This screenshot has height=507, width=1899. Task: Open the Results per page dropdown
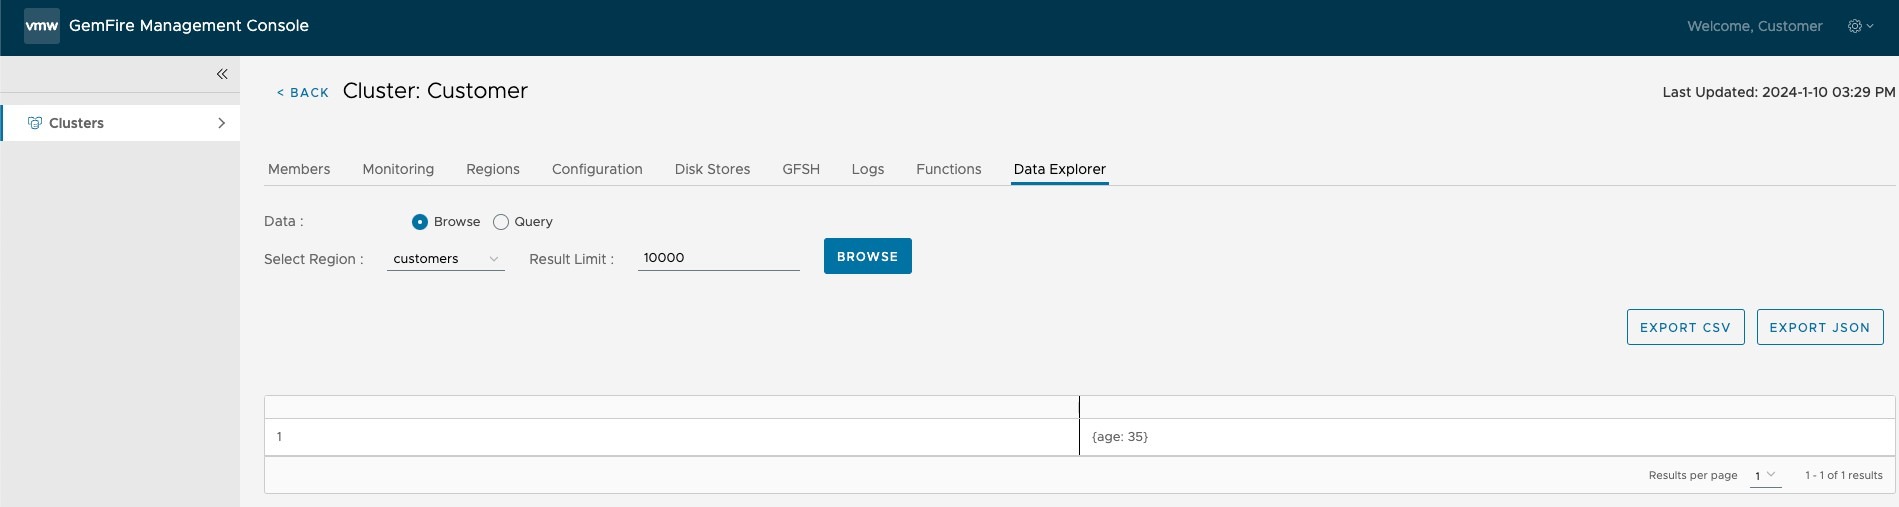coord(1766,476)
